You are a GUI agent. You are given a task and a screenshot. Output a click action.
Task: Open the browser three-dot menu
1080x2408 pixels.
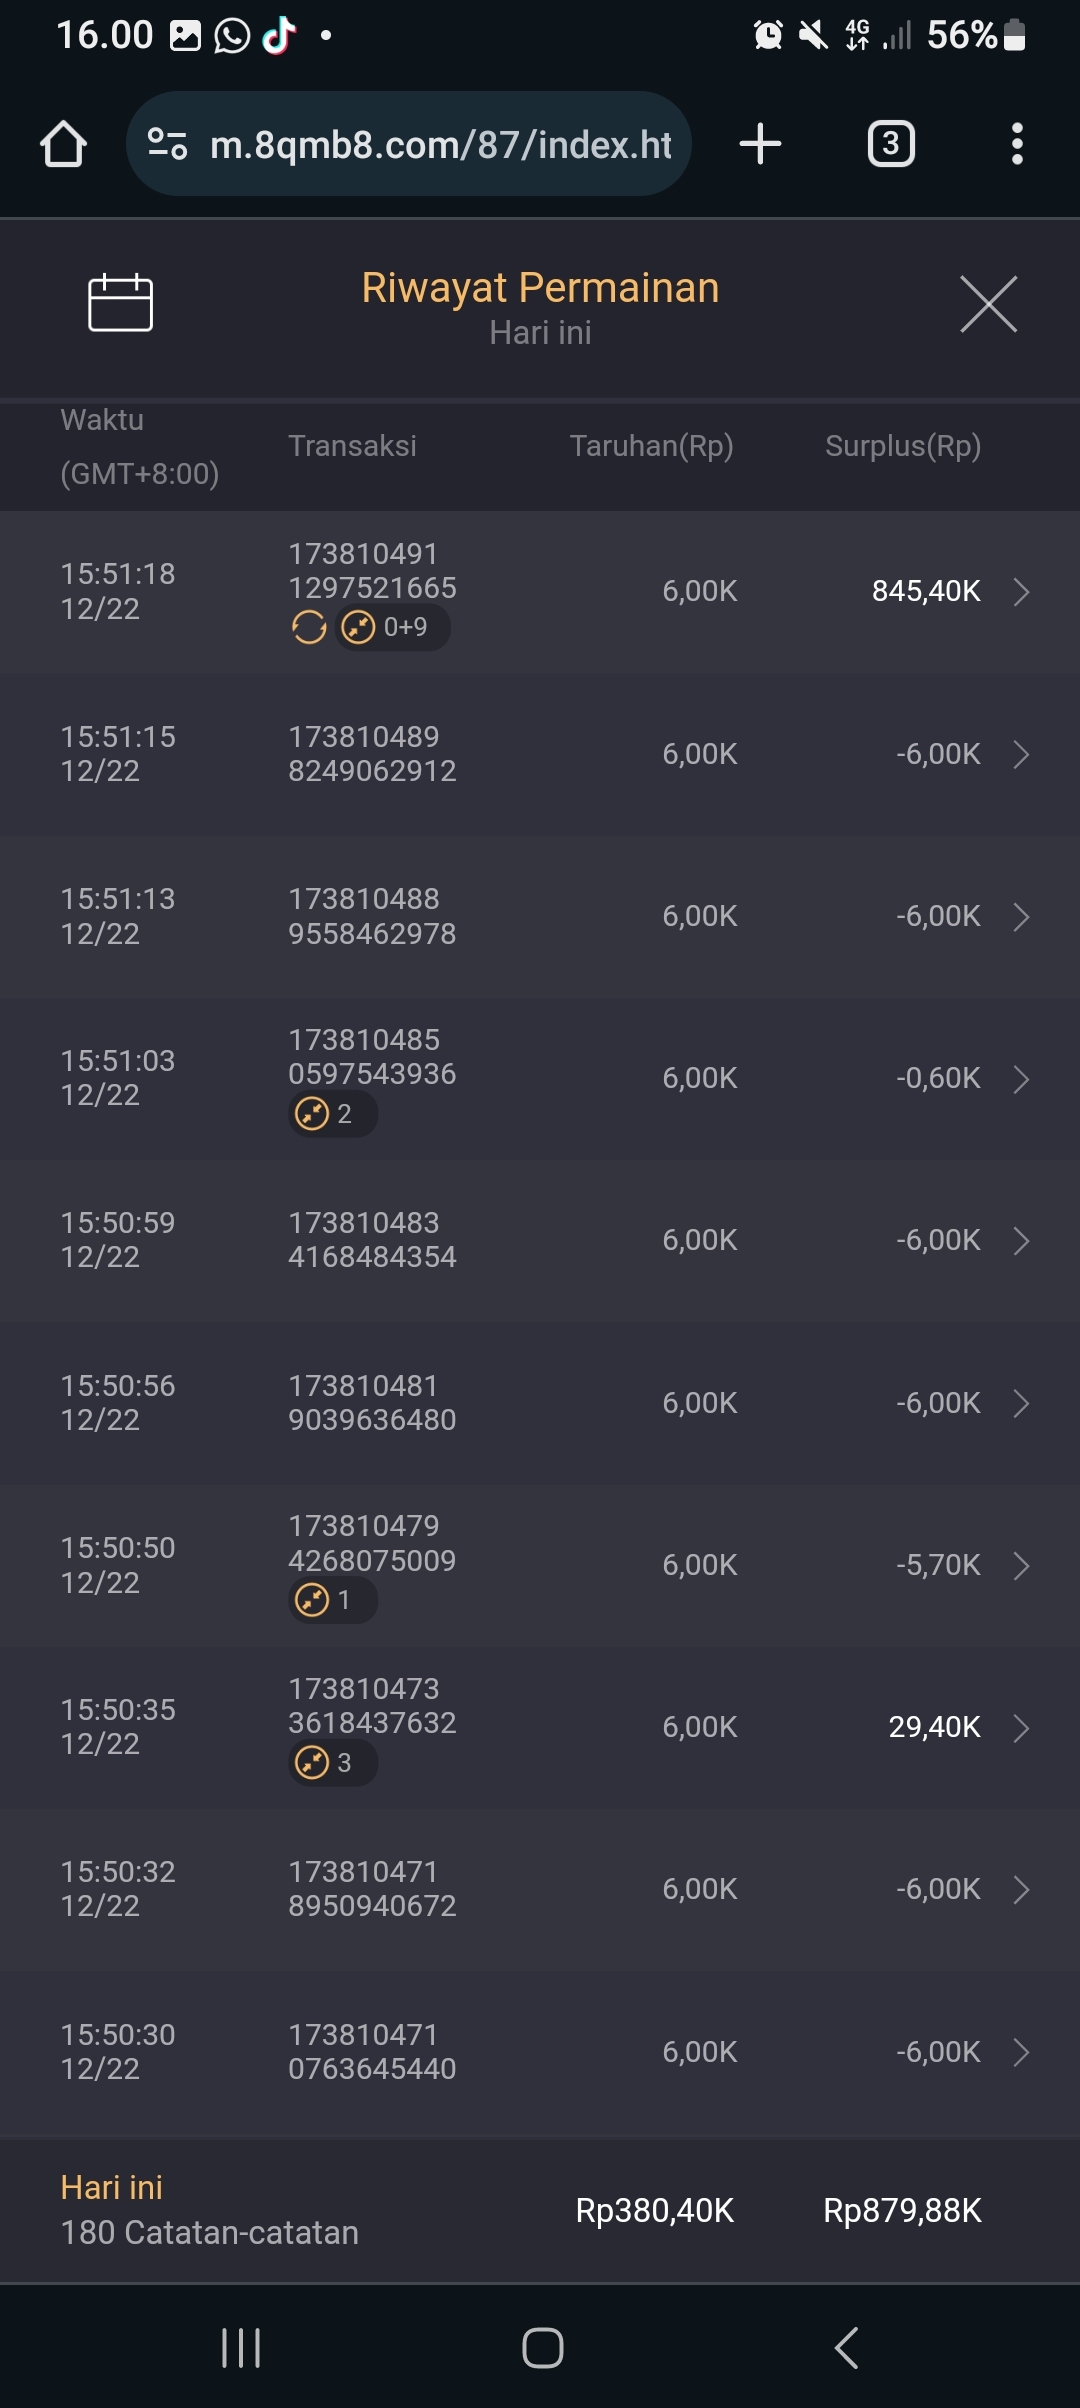tap(1017, 144)
